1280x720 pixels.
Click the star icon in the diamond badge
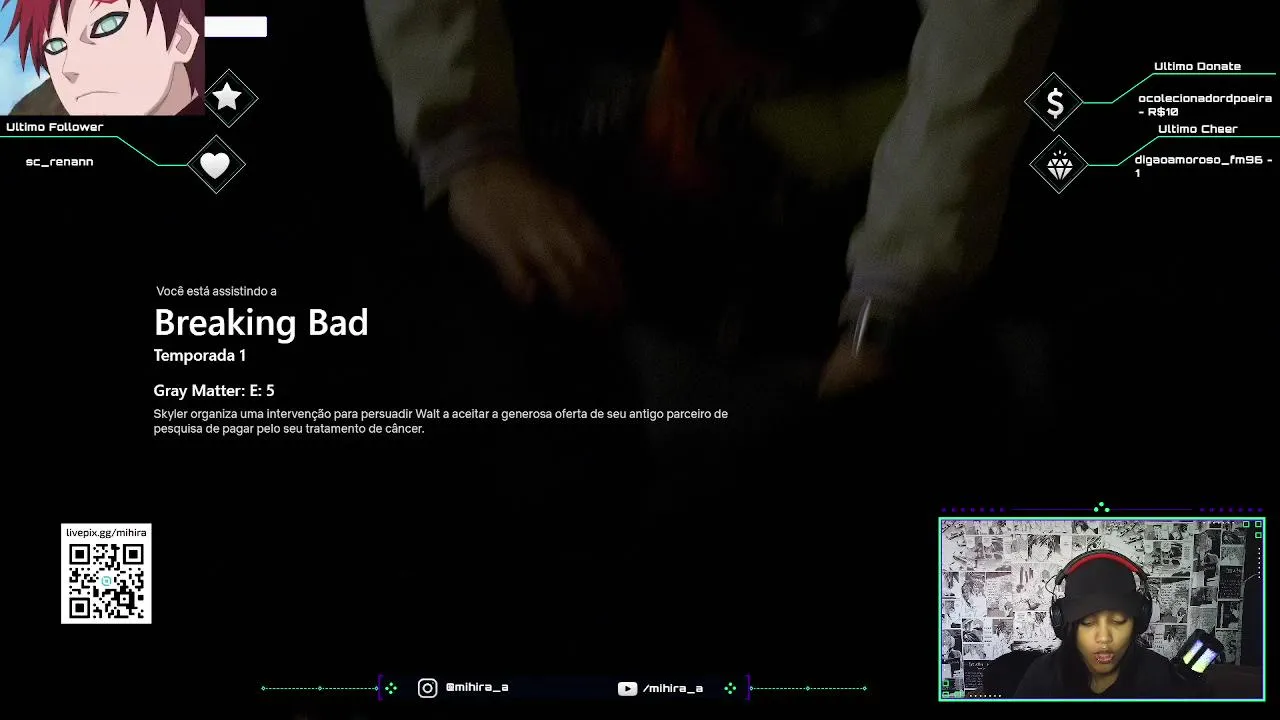click(228, 97)
